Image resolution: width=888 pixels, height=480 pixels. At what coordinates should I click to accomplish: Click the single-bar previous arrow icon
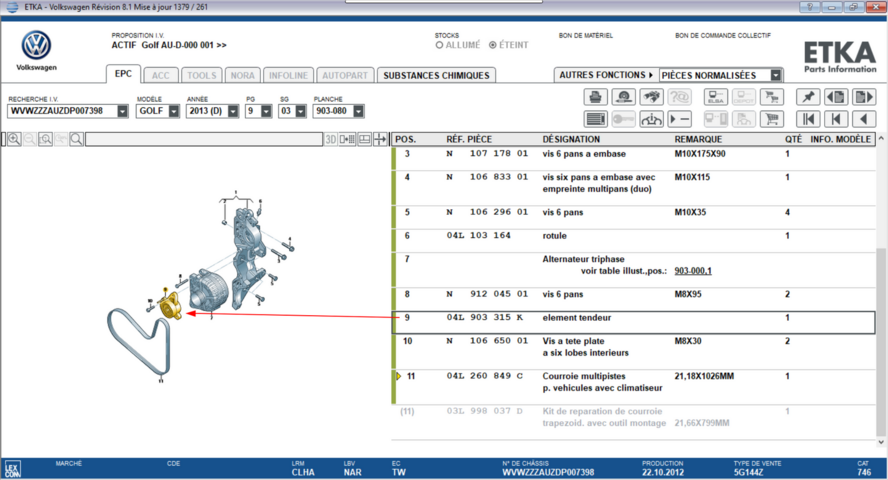point(836,119)
